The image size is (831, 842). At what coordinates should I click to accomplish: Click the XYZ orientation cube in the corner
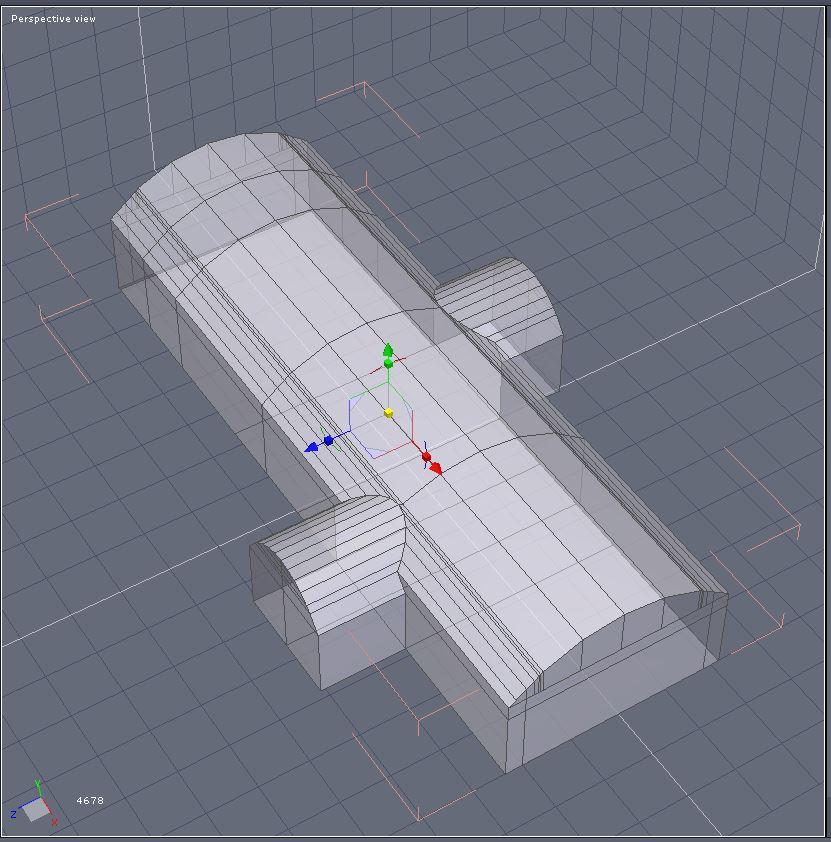pos(35,807)
